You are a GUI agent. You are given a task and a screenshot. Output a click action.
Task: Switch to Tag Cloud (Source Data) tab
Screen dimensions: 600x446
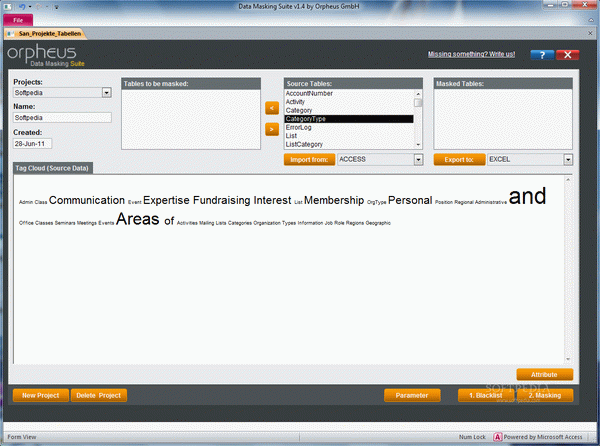pyautogui.click(x=52, y=168)
